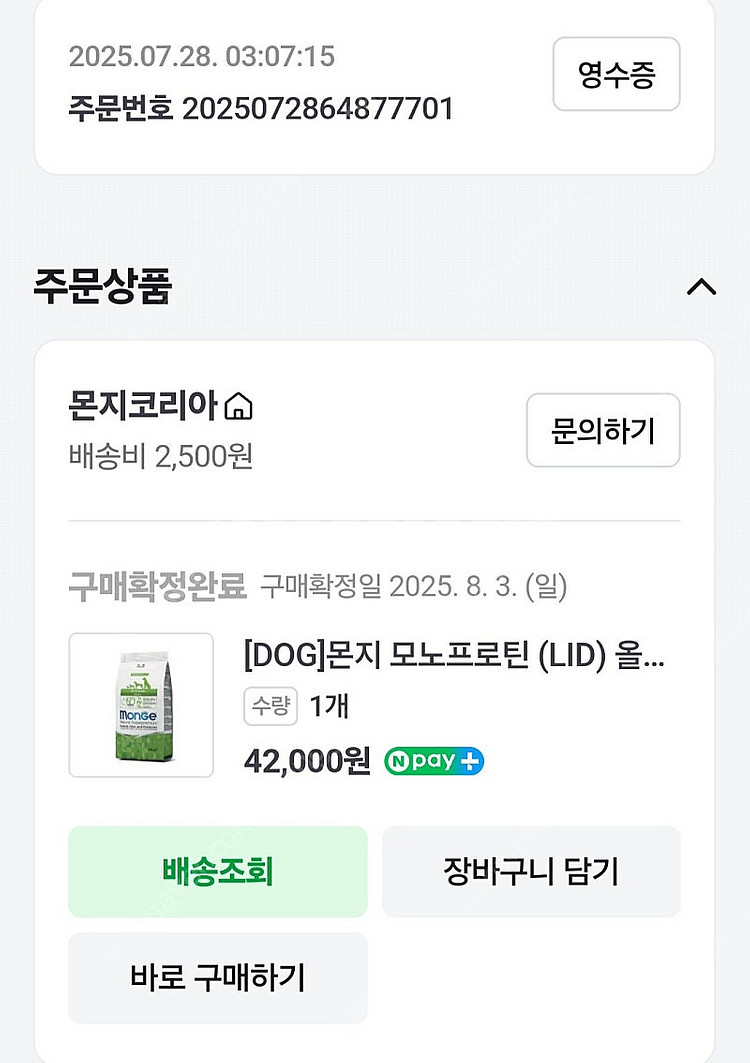Viewport: 750px width, 1063px height.
Task: Tap the 구매확정완료 status label
Action: [157, 587]
